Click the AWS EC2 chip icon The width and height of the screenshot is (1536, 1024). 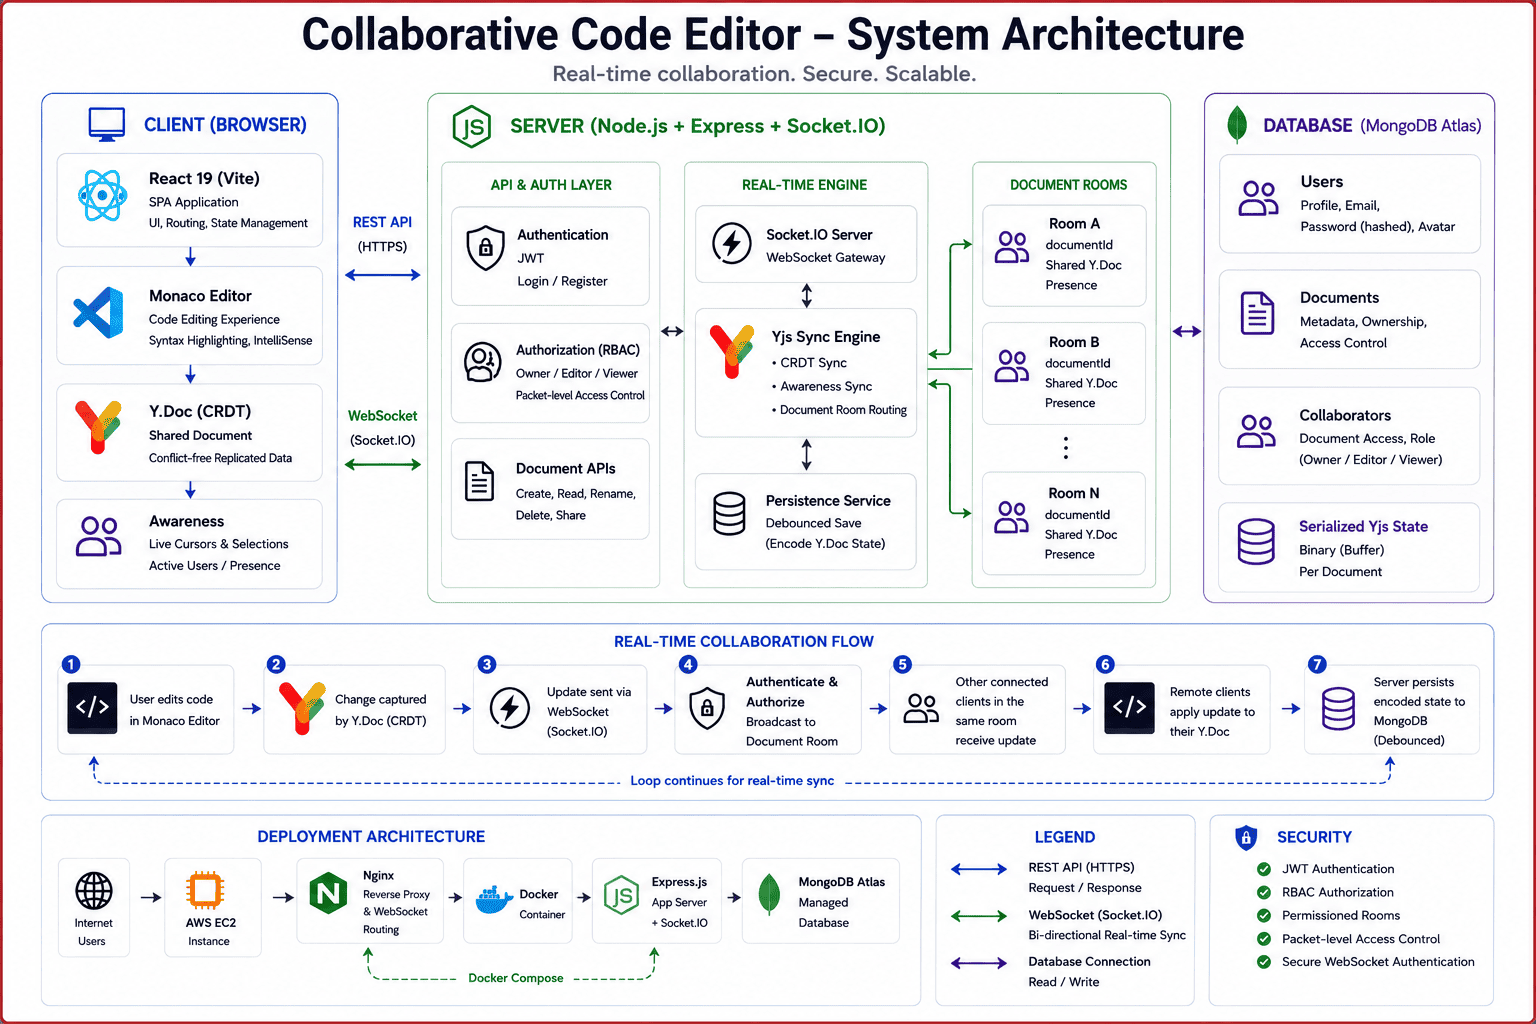click(x=205, y=890)
